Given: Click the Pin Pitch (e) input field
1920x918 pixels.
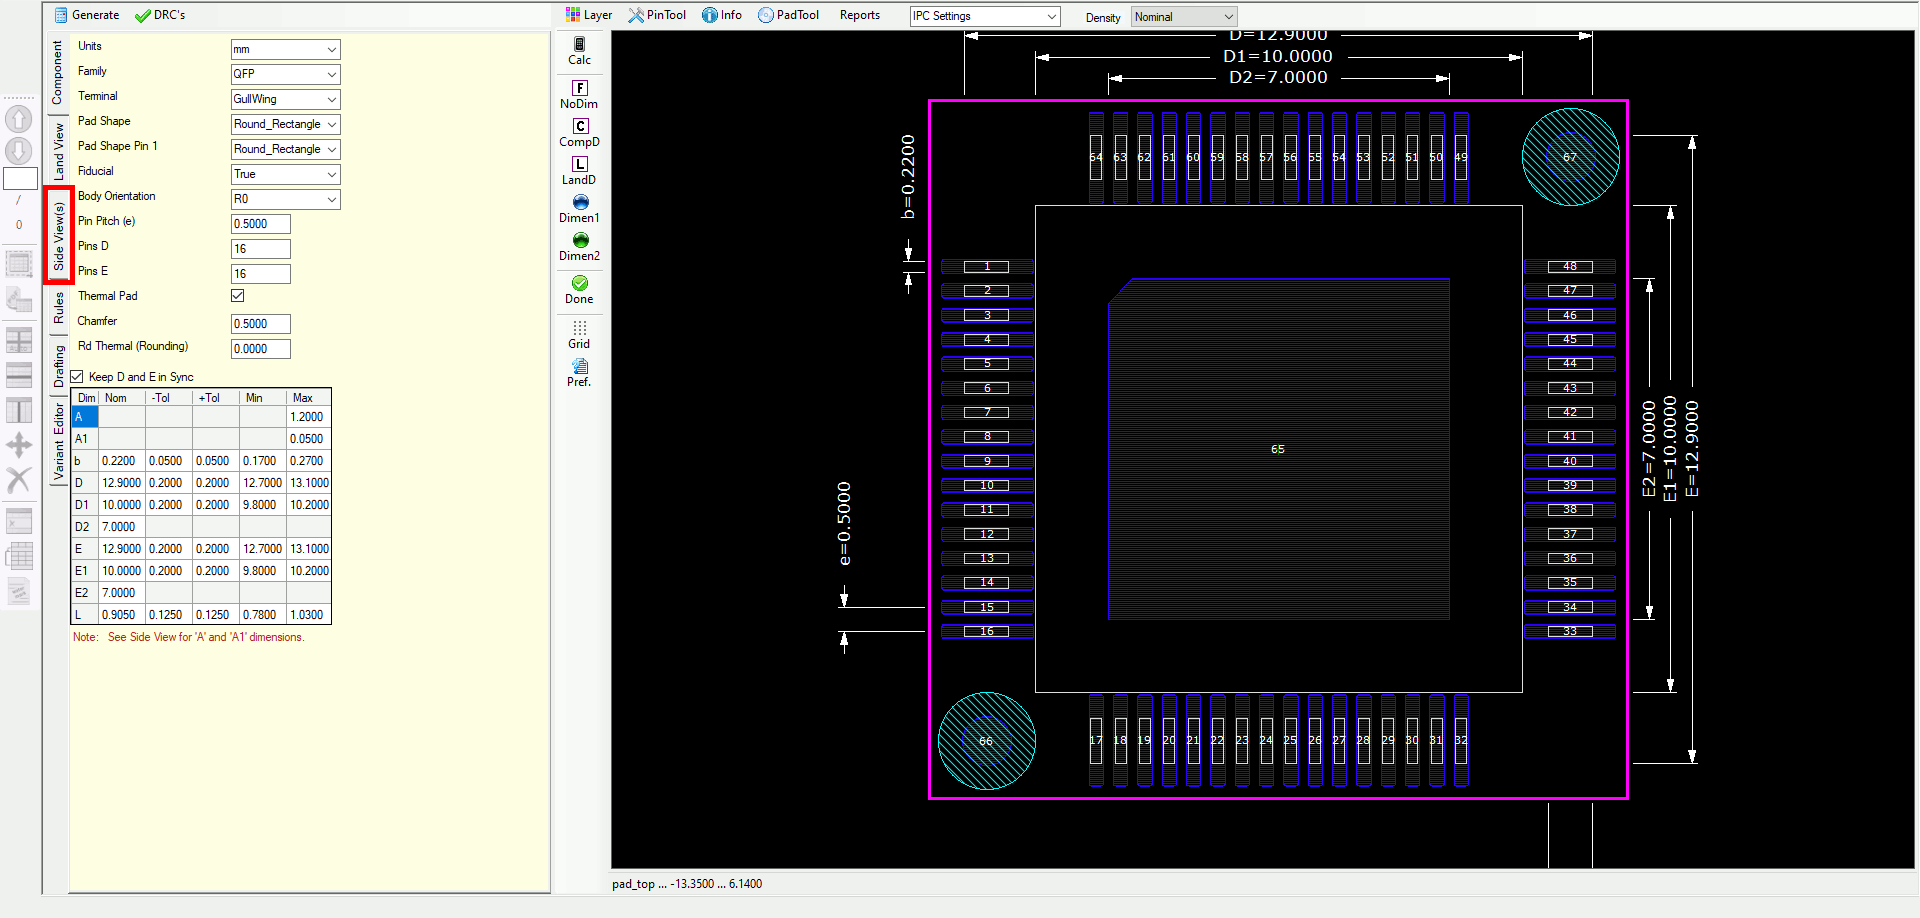Looking at the screenshot, I should (x=261, y=224).
